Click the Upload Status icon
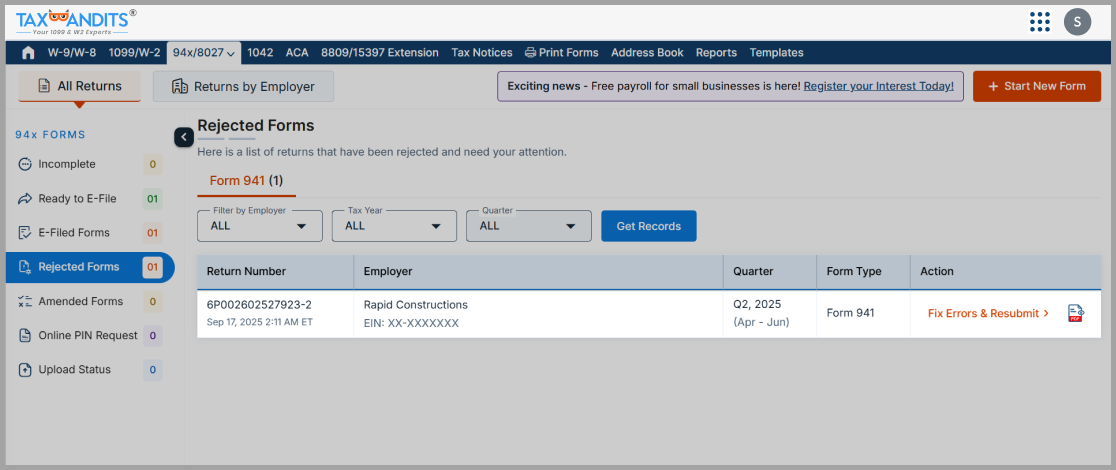Viewport: 1116px width, 470px height. coord(25,370)
